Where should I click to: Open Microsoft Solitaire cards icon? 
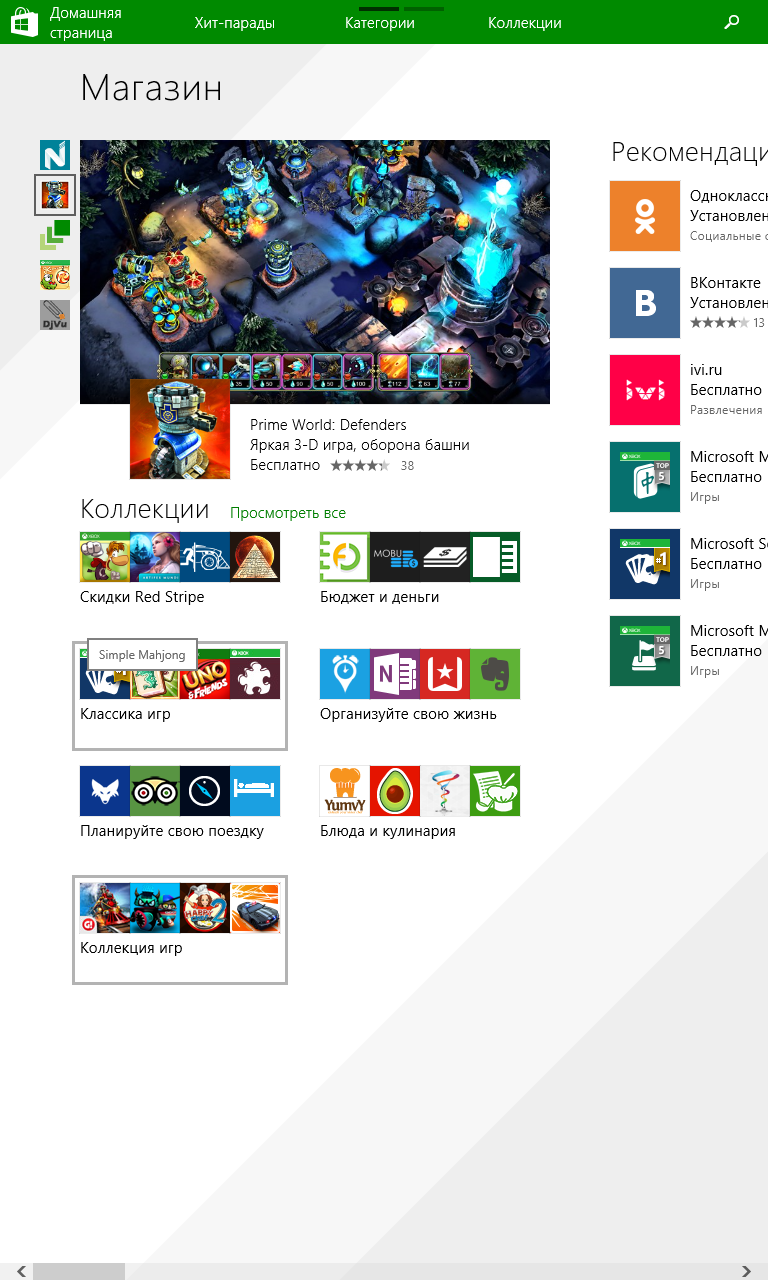pyautogui.click(x=645, y=564)
